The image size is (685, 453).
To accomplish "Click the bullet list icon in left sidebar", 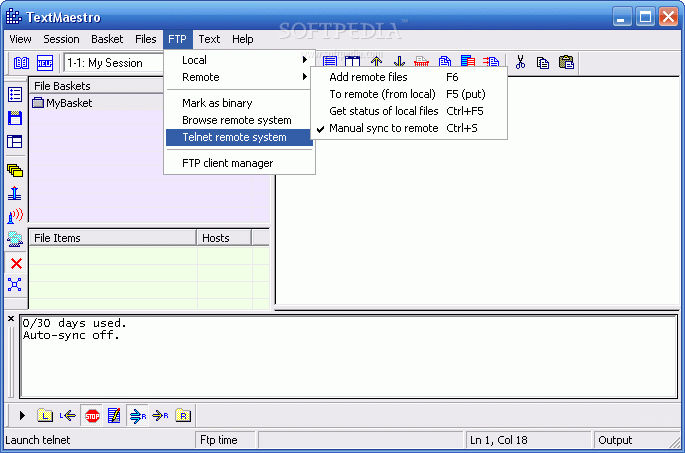I will [x=15, y=94].
